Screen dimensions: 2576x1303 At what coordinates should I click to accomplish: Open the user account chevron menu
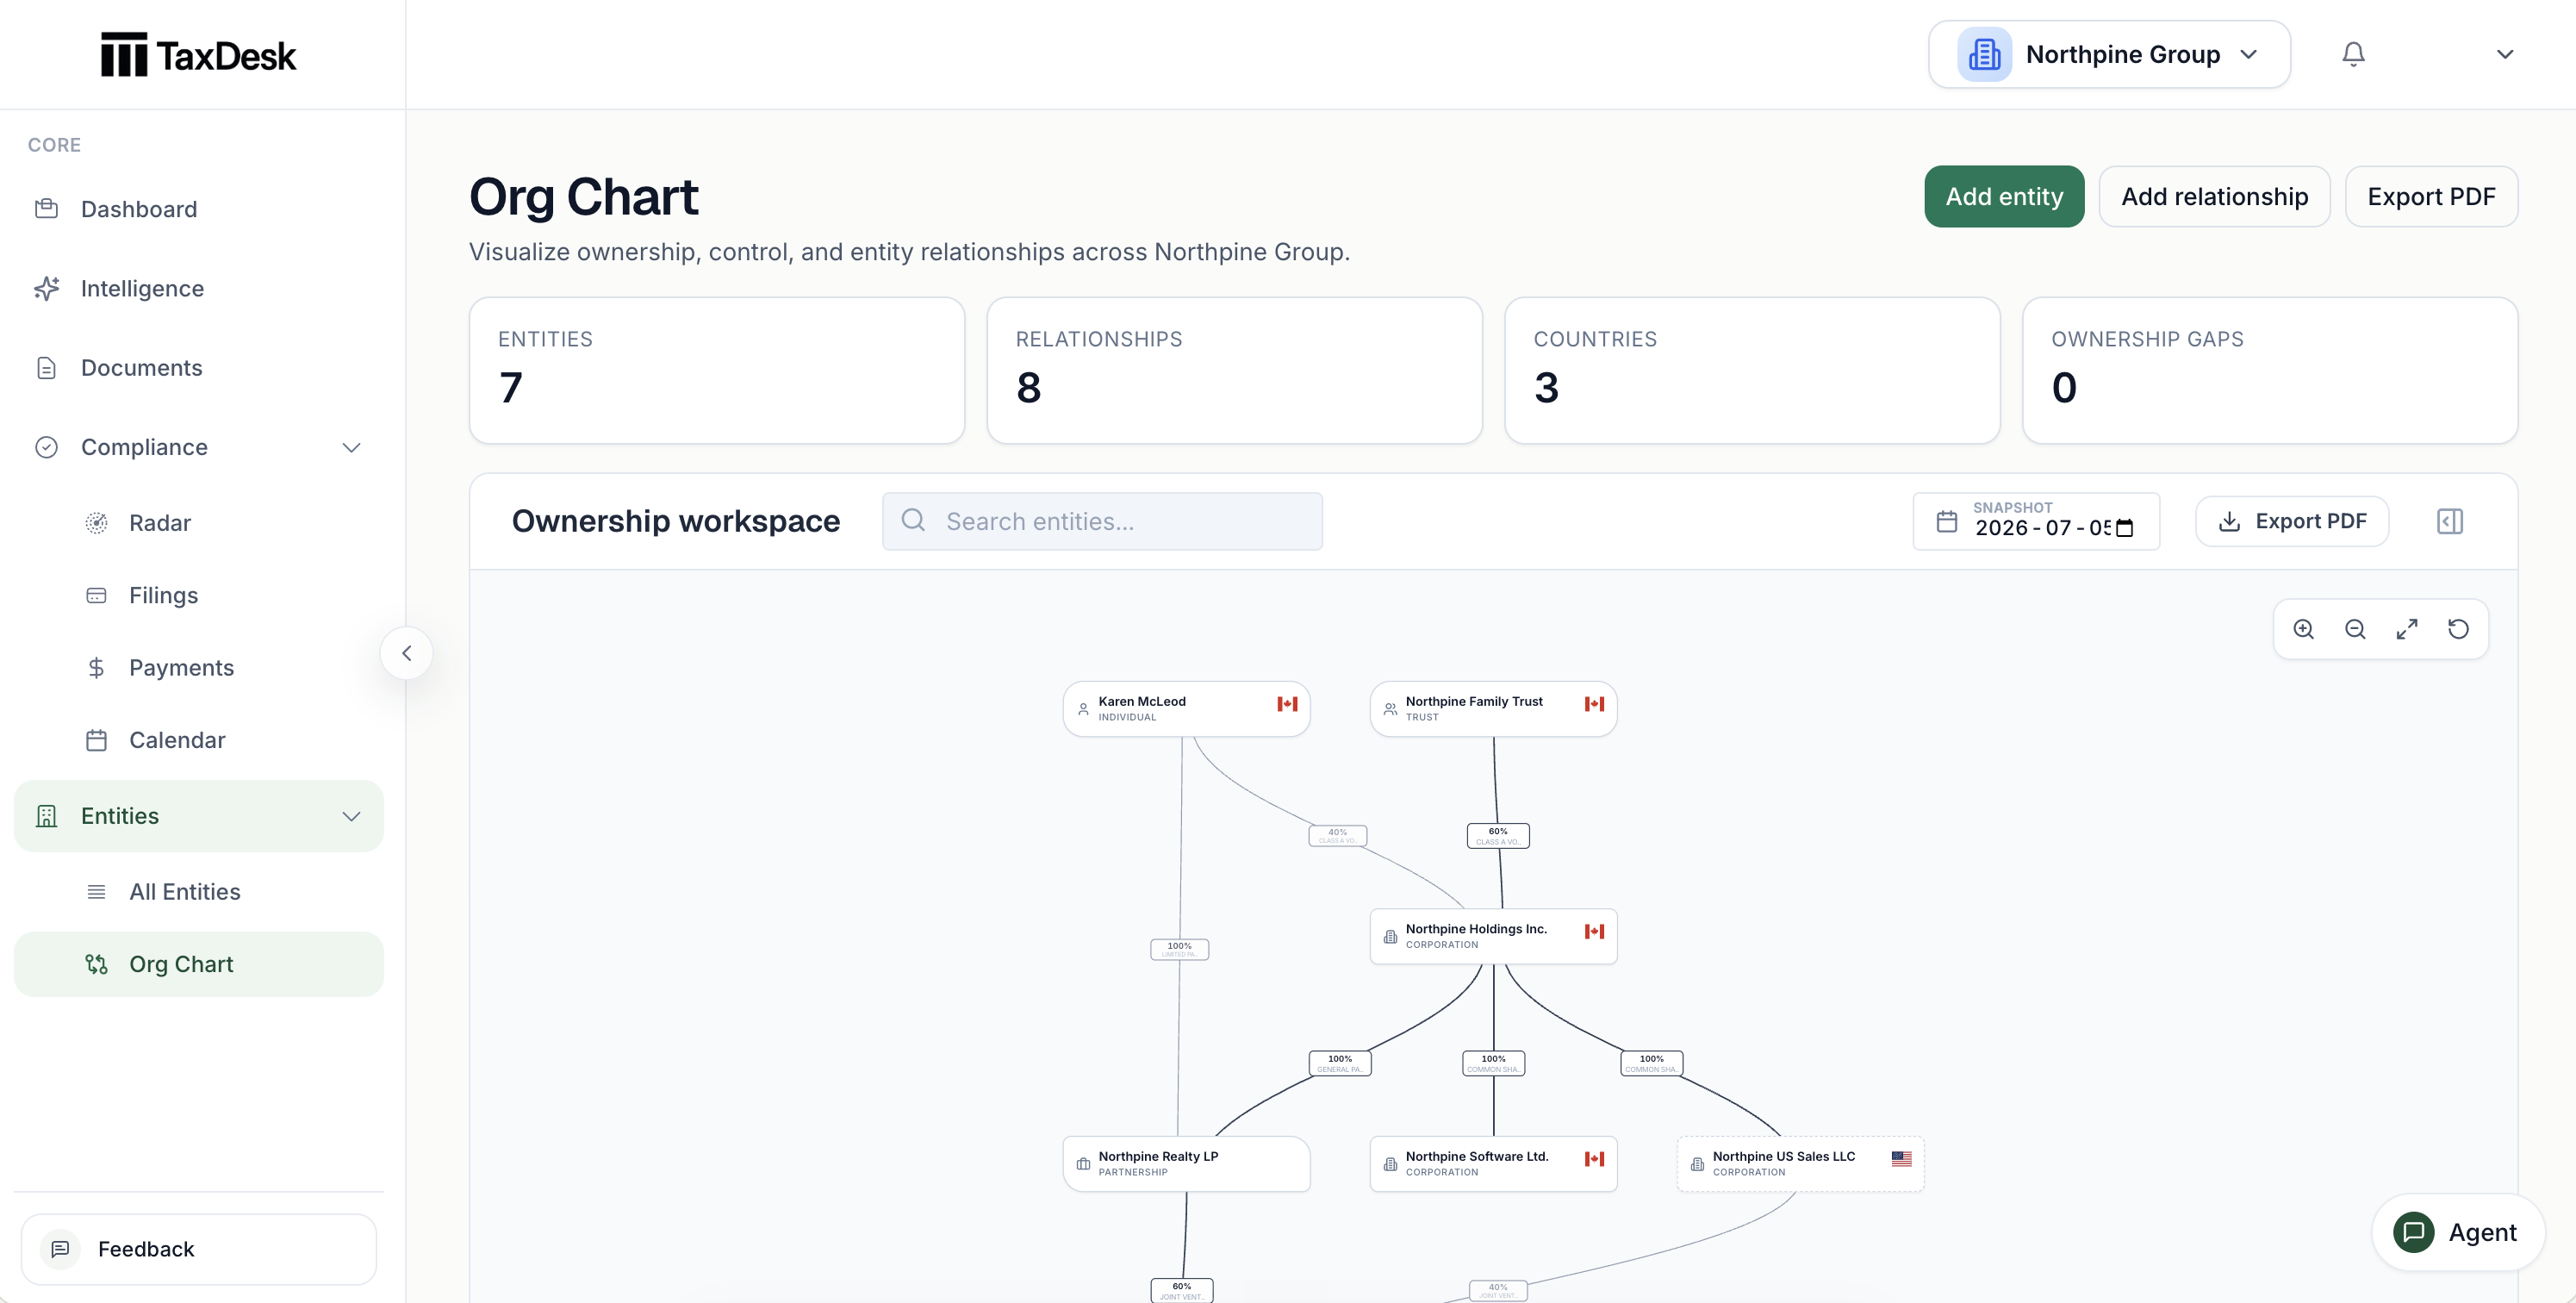pos(2504,54)
